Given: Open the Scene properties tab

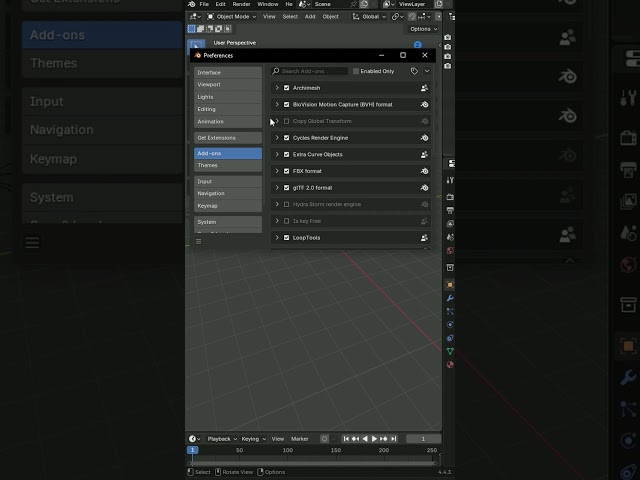Looking at the screenshot, I should pos(450,237).
